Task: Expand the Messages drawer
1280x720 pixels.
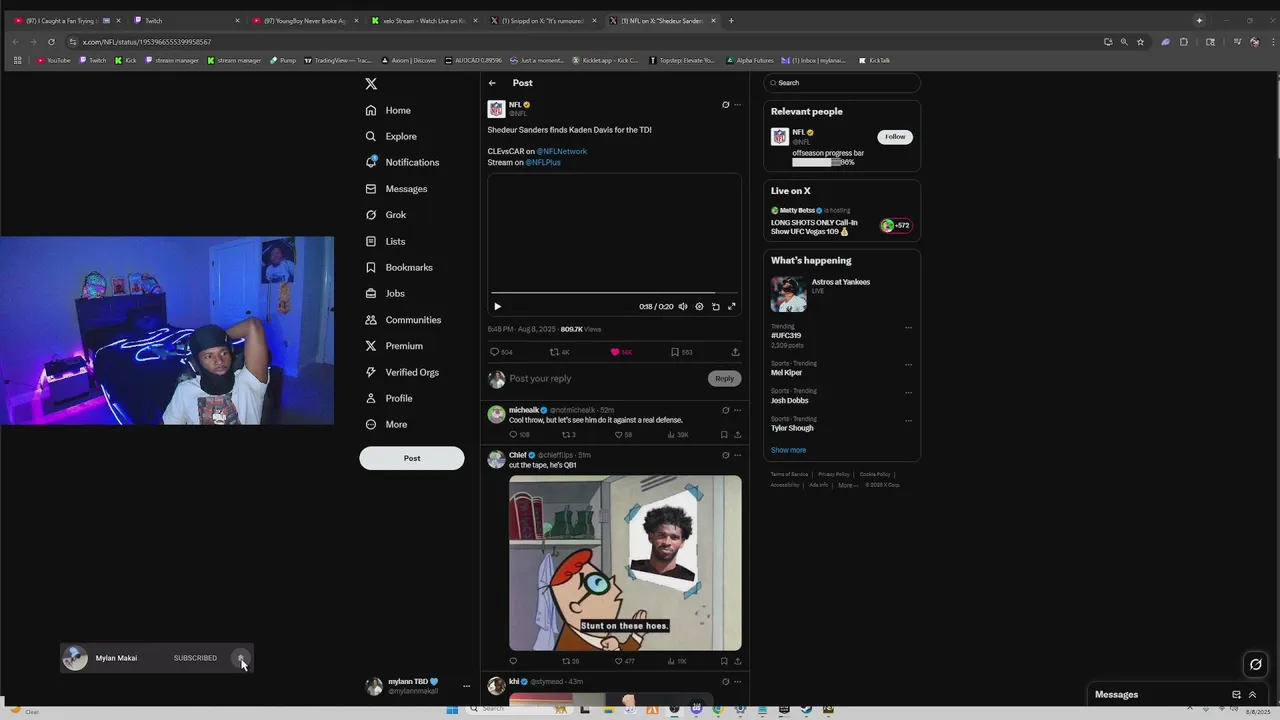Action: click(1252, 695)
